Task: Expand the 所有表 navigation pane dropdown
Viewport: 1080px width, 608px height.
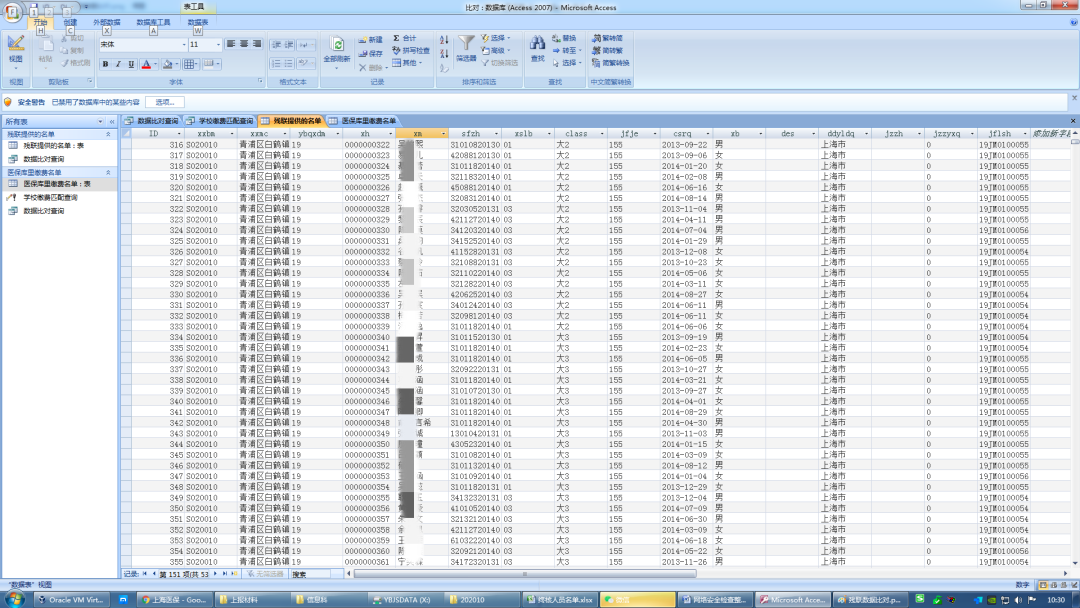Action: 100,121
